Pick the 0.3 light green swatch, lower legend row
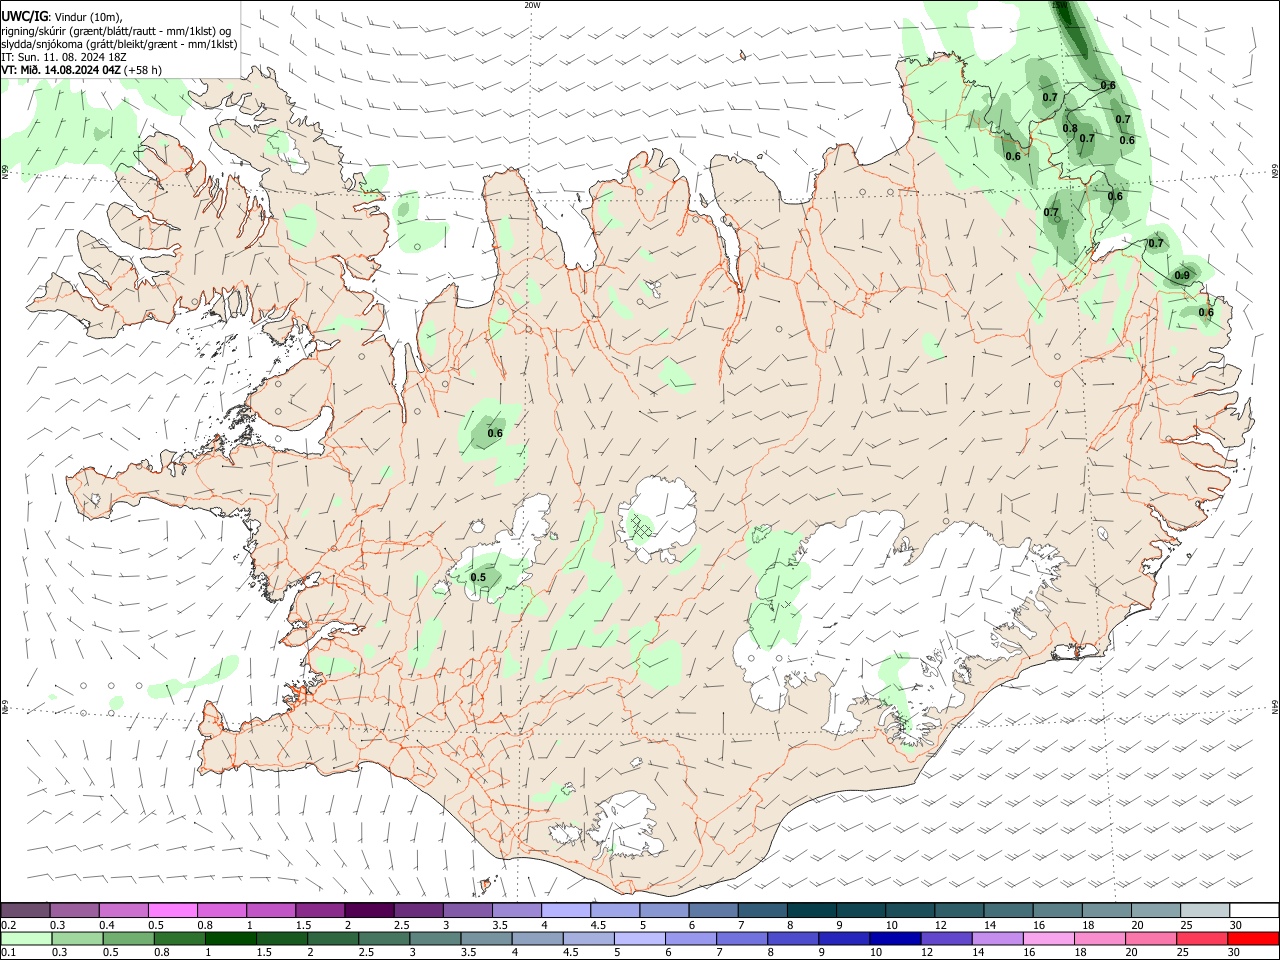1280x960 pixels. [x=78, y=939]
